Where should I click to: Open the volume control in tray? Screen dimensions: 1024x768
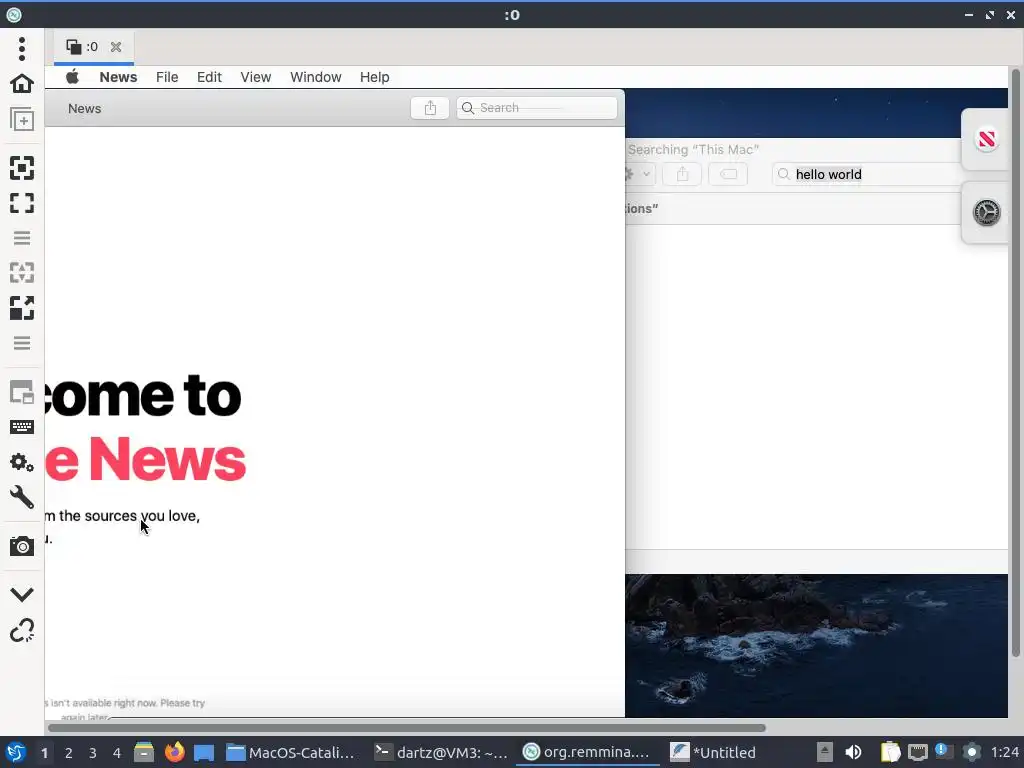pyautogui.click(x=853, y=752)
